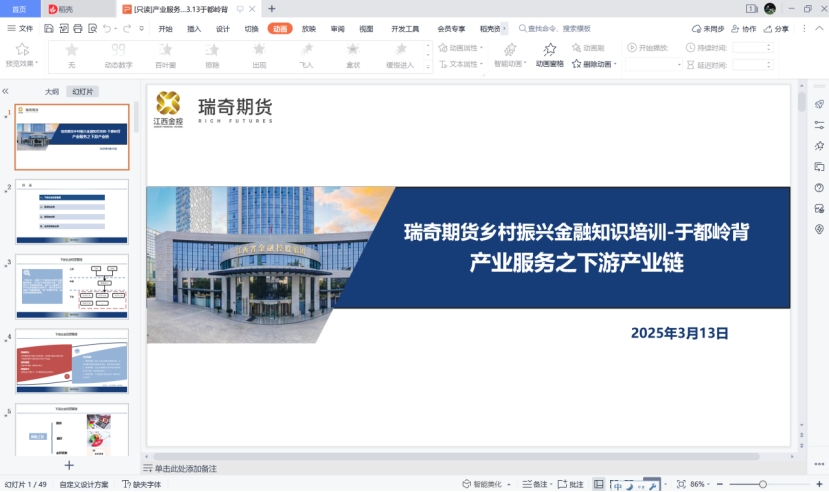The width and height of the screenshot is (829, 492).
Task: Open the 文本属性 dropdown
Action: [460, 64]
